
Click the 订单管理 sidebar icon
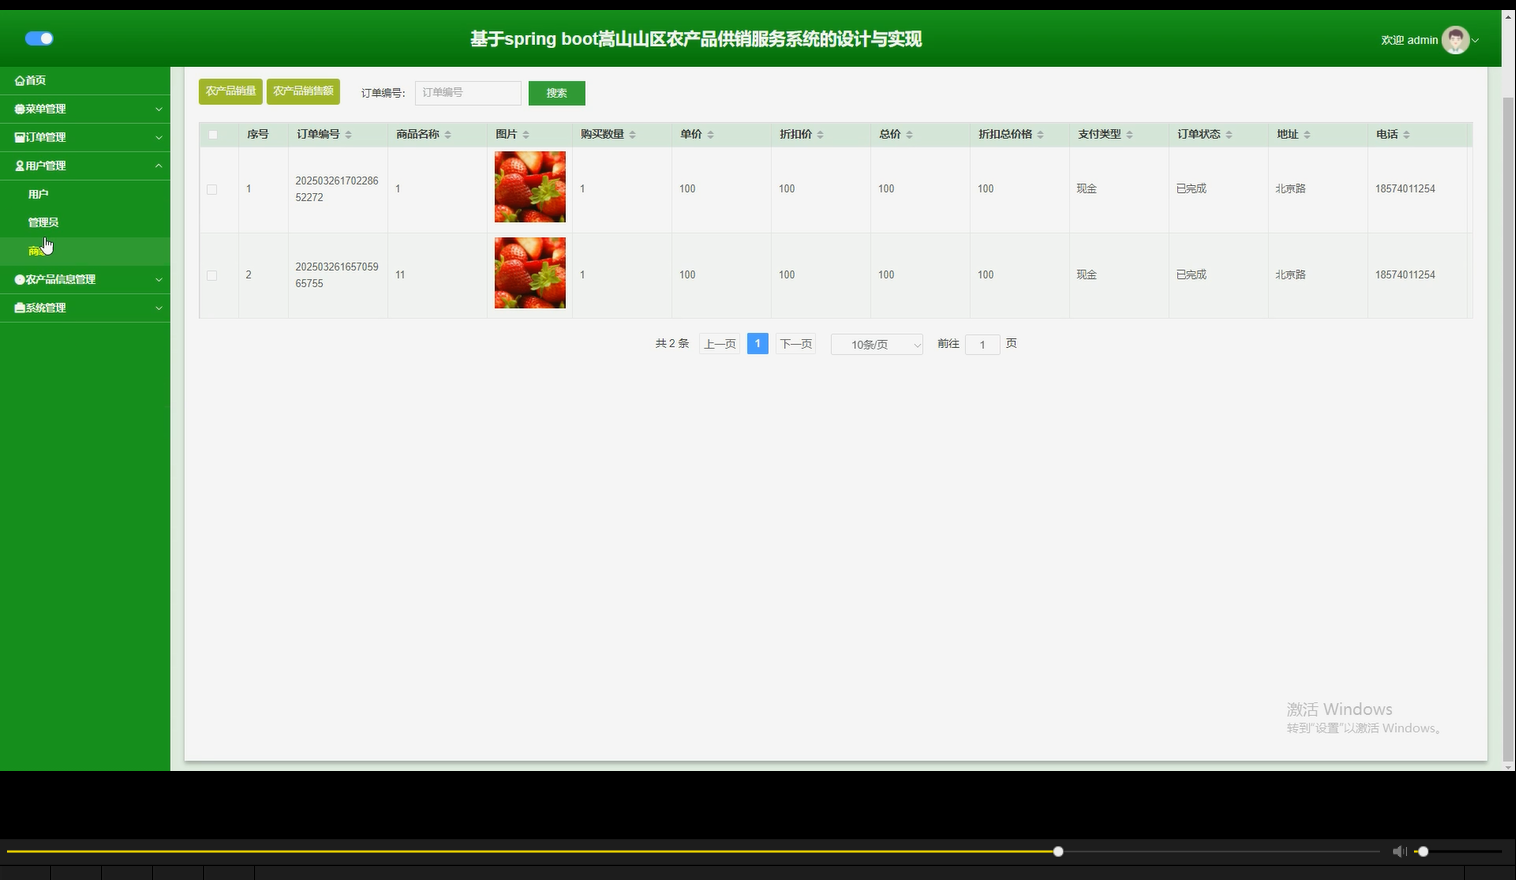[x=20, y=137]
